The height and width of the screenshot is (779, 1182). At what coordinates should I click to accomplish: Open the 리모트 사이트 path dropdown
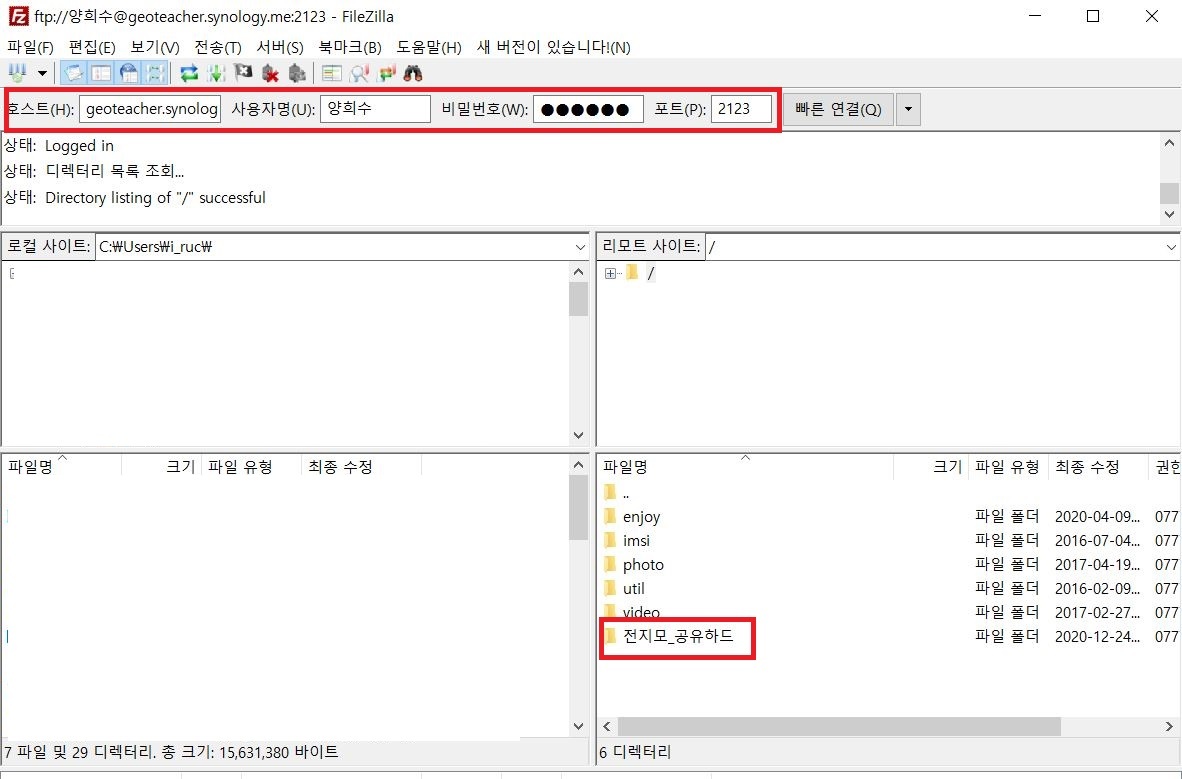1171,247
